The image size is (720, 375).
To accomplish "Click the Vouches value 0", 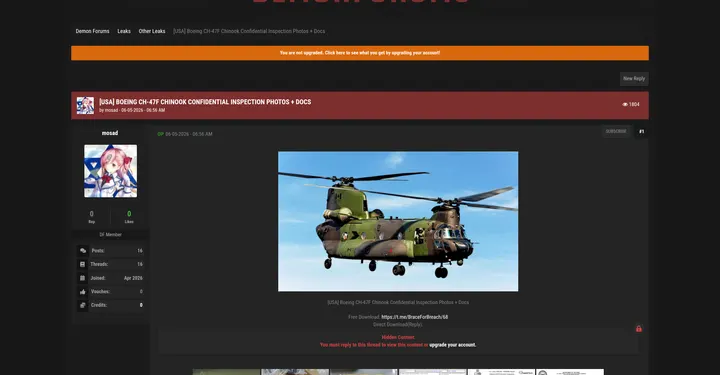I will tap(141, 291).
